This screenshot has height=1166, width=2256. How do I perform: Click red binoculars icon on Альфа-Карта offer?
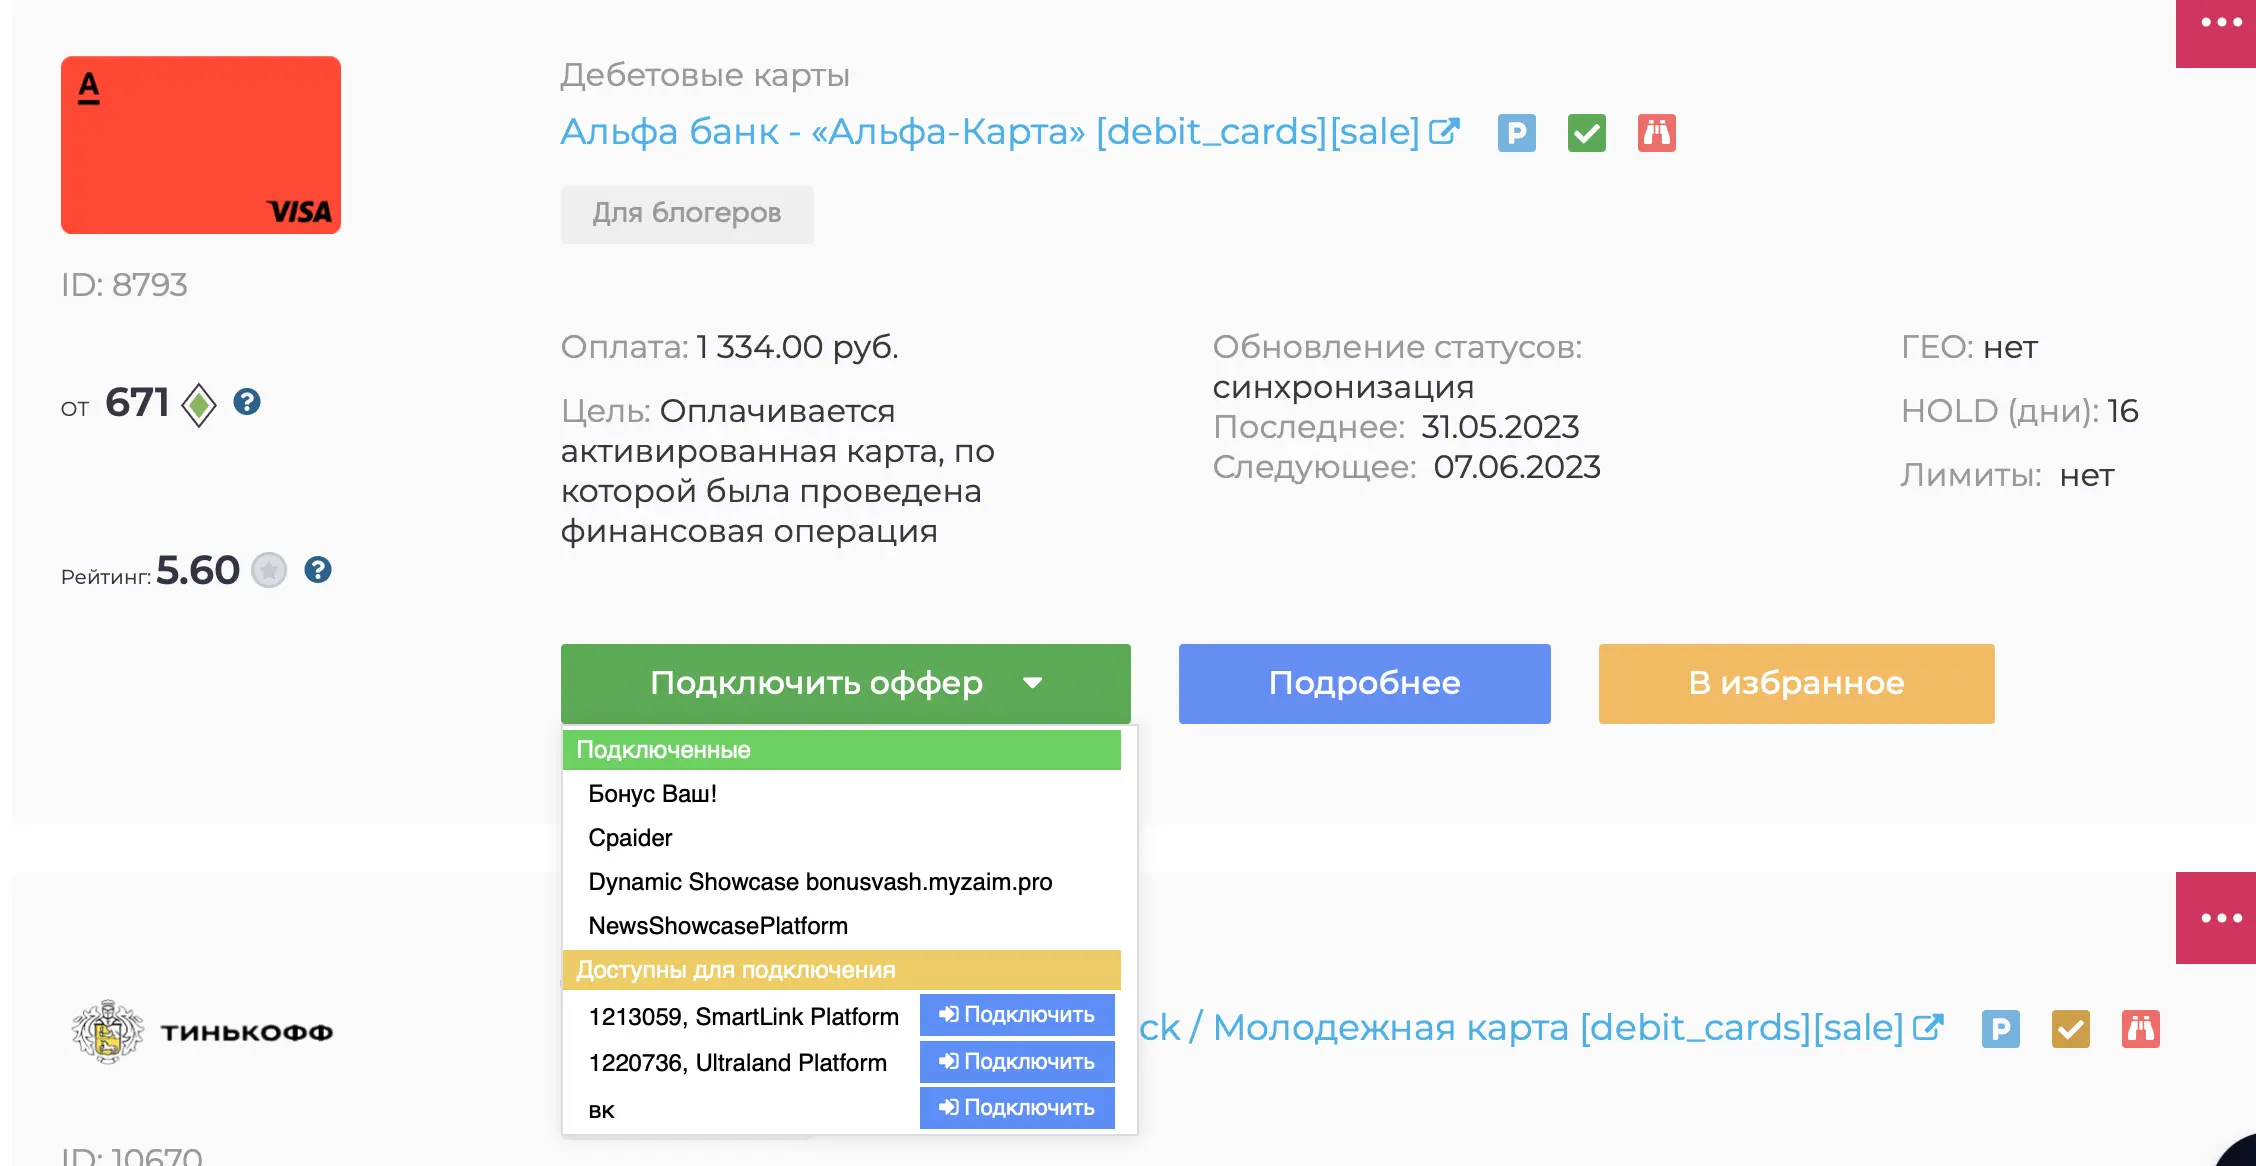[x=1656, y=133]
